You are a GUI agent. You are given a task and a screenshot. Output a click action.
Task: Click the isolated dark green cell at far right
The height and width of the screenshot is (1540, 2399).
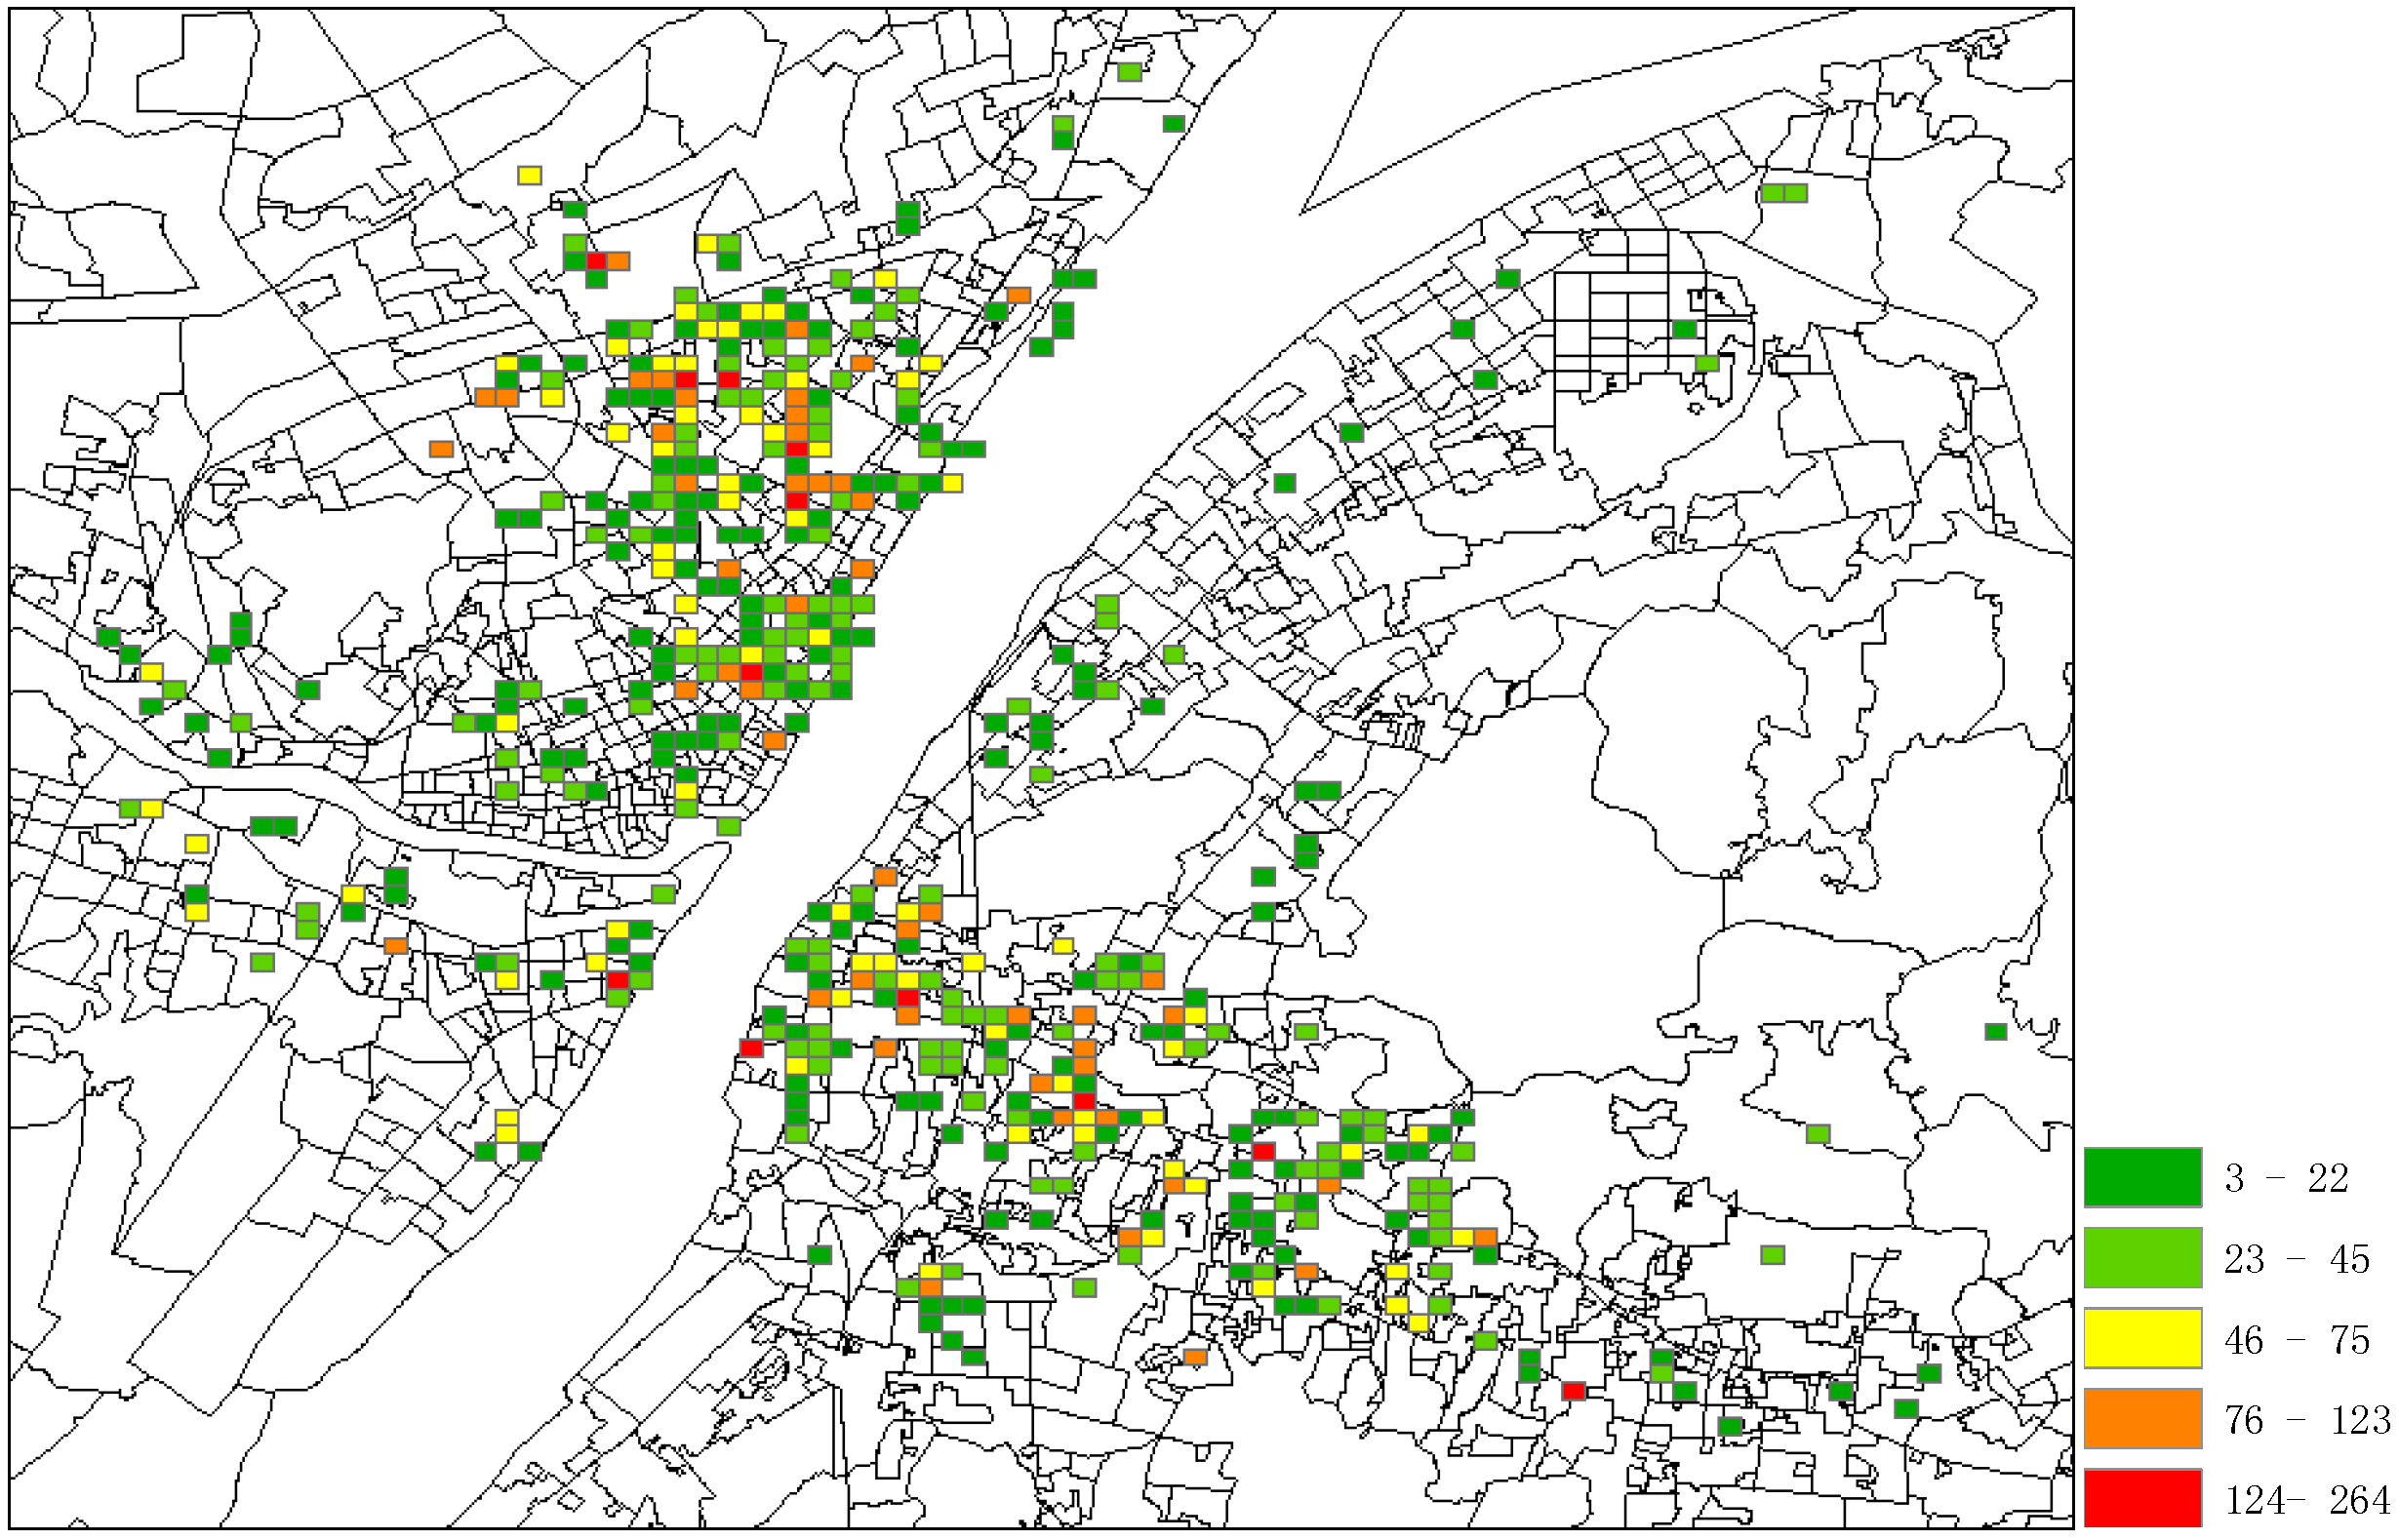[x=1995, y=1031]
